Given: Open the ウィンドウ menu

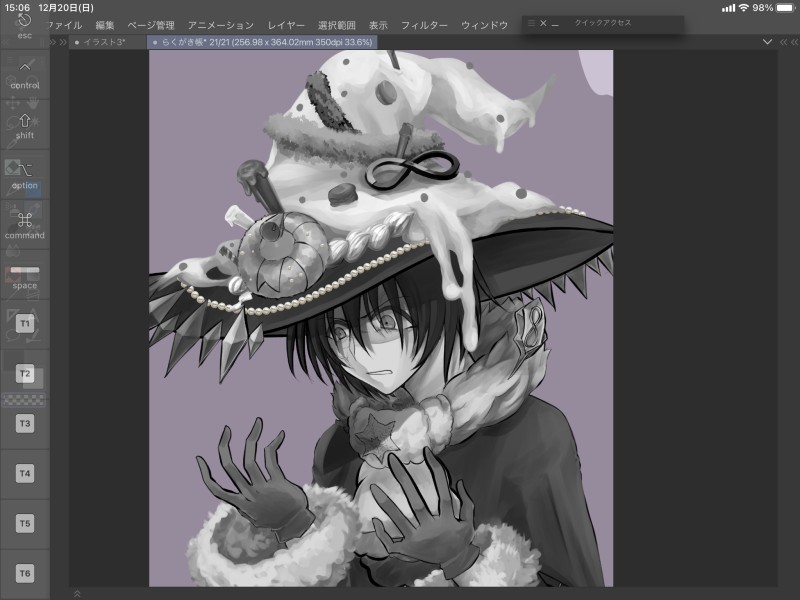Looking at the screenshot, I should (x=484, y=25).
